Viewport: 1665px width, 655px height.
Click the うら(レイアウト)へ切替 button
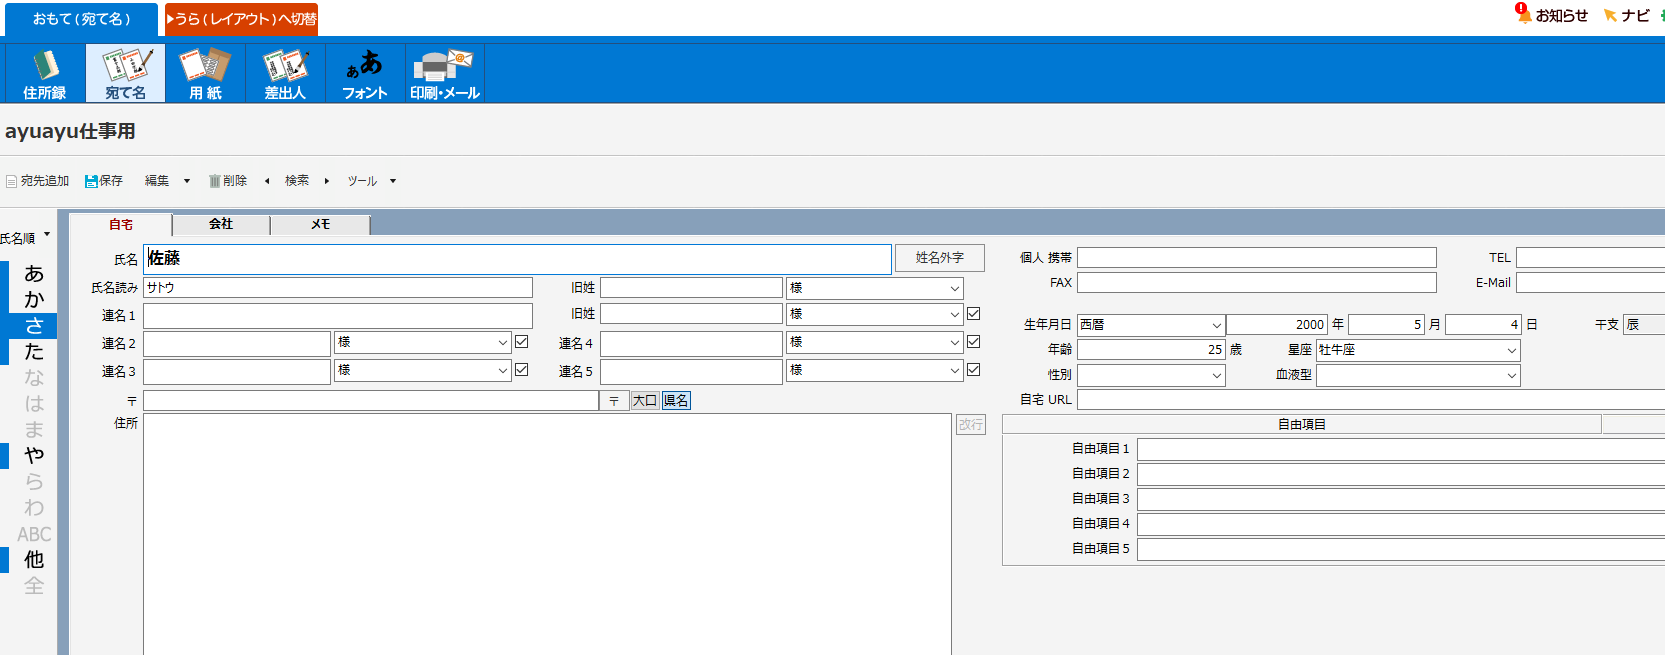pyautogui.click(x=241, y=19)
